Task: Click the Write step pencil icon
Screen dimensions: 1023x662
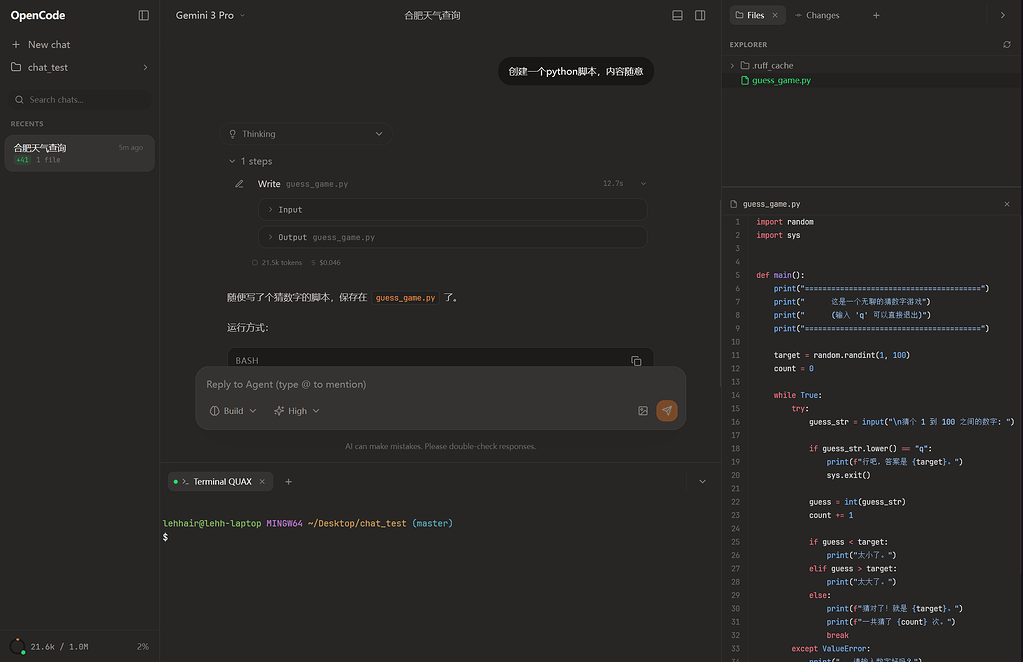Action: [239, 184]
